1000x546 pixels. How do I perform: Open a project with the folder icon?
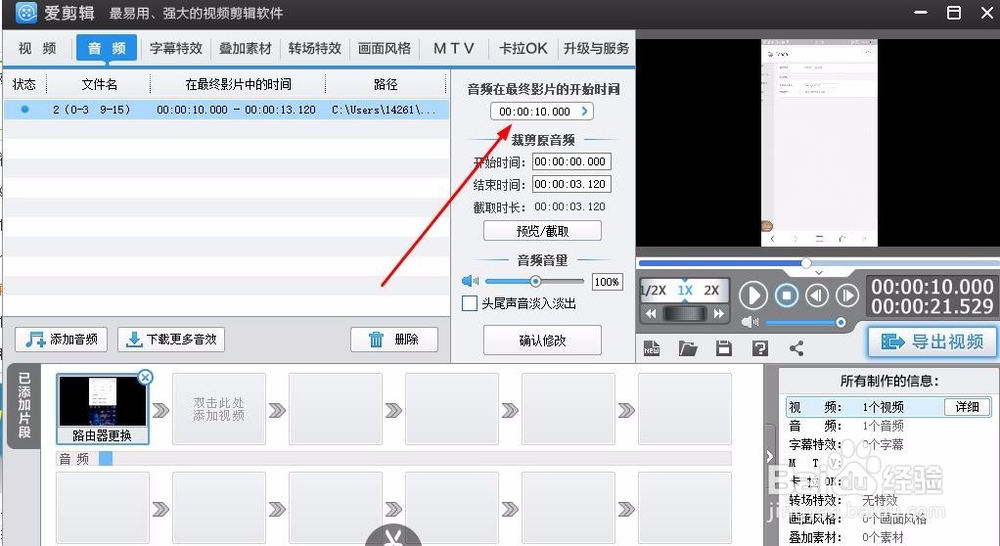[688, 348]
